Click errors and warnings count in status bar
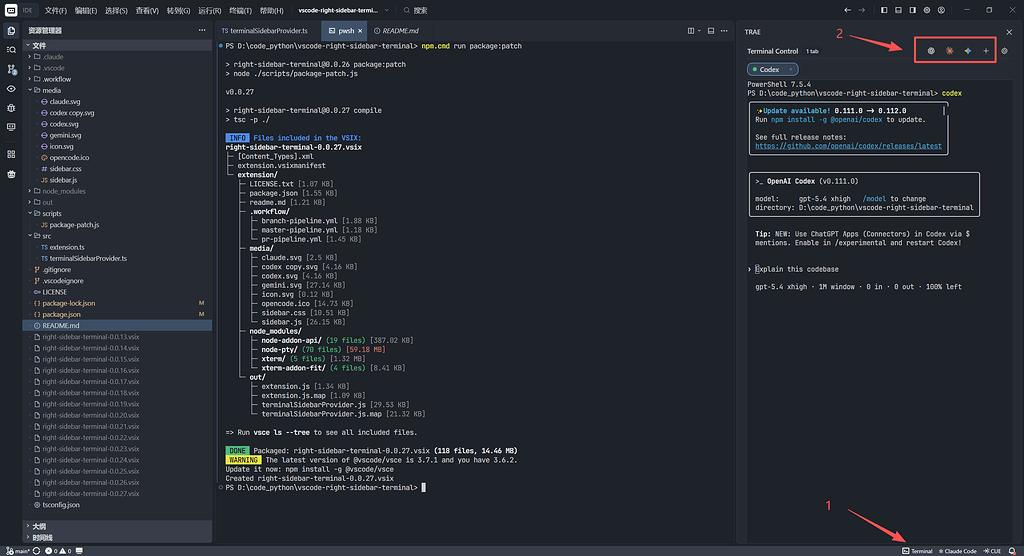This screenshot has width=1024, height=556. 58,551
